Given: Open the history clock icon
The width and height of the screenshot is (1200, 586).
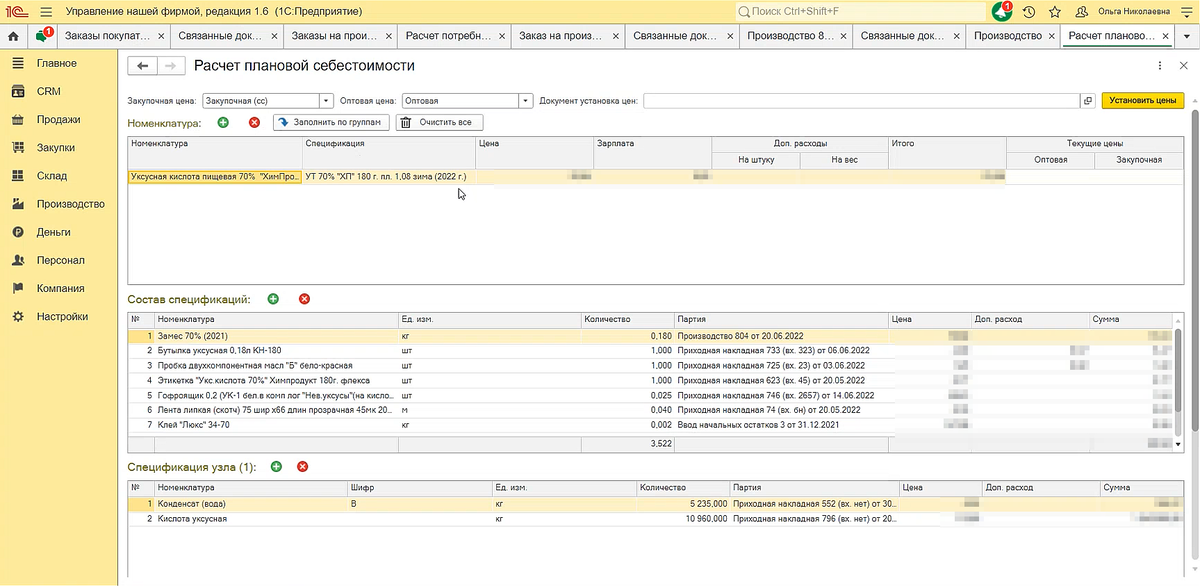Looking at the screenshot, I should 1028,11.
